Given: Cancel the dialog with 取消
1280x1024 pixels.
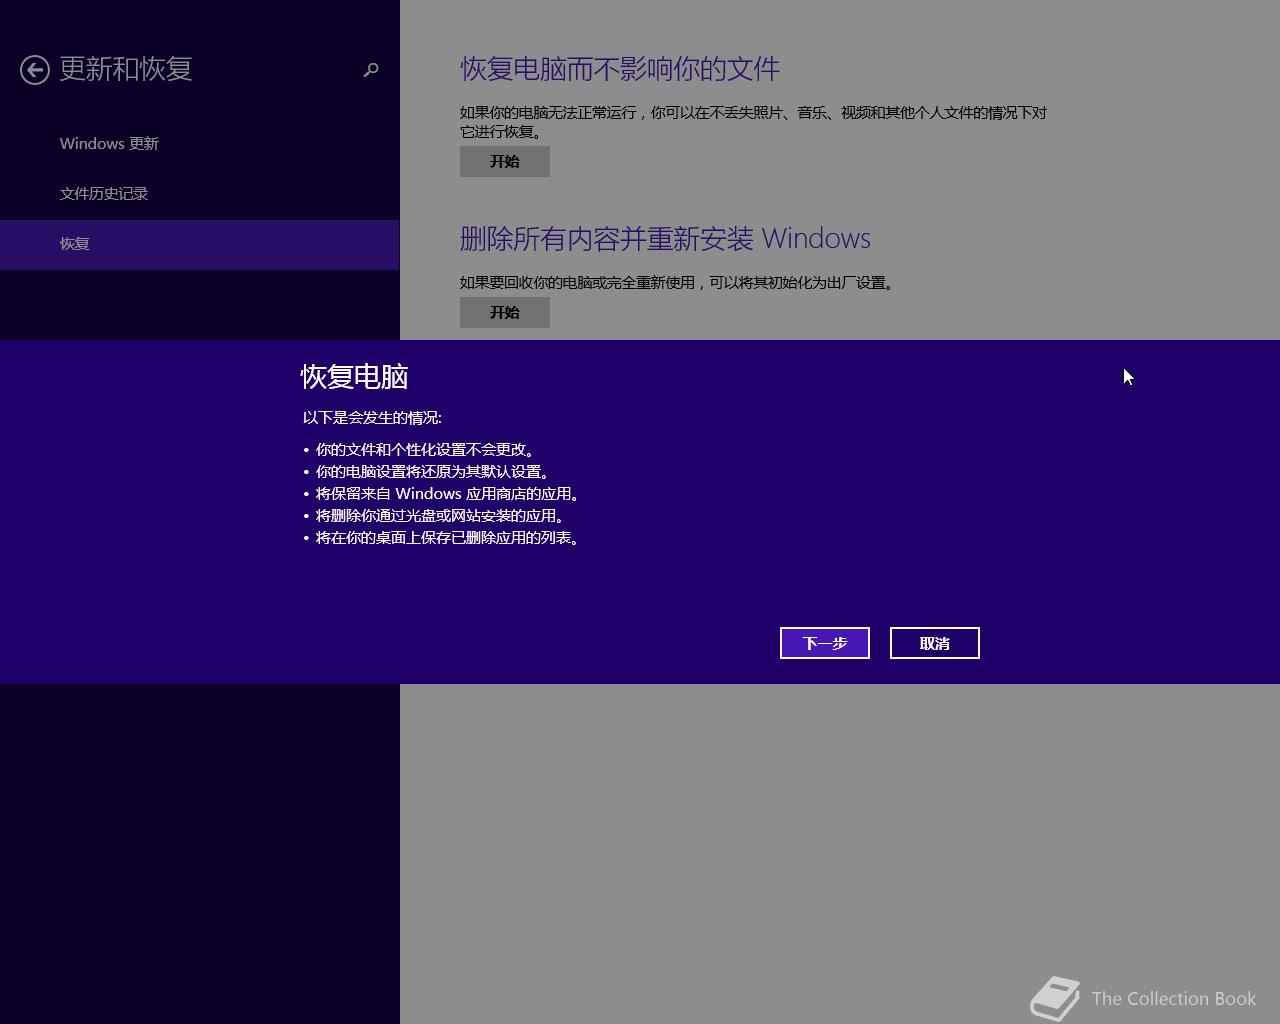Looking at the screenshot, I should pyautogui.click(x=935, y=643).
